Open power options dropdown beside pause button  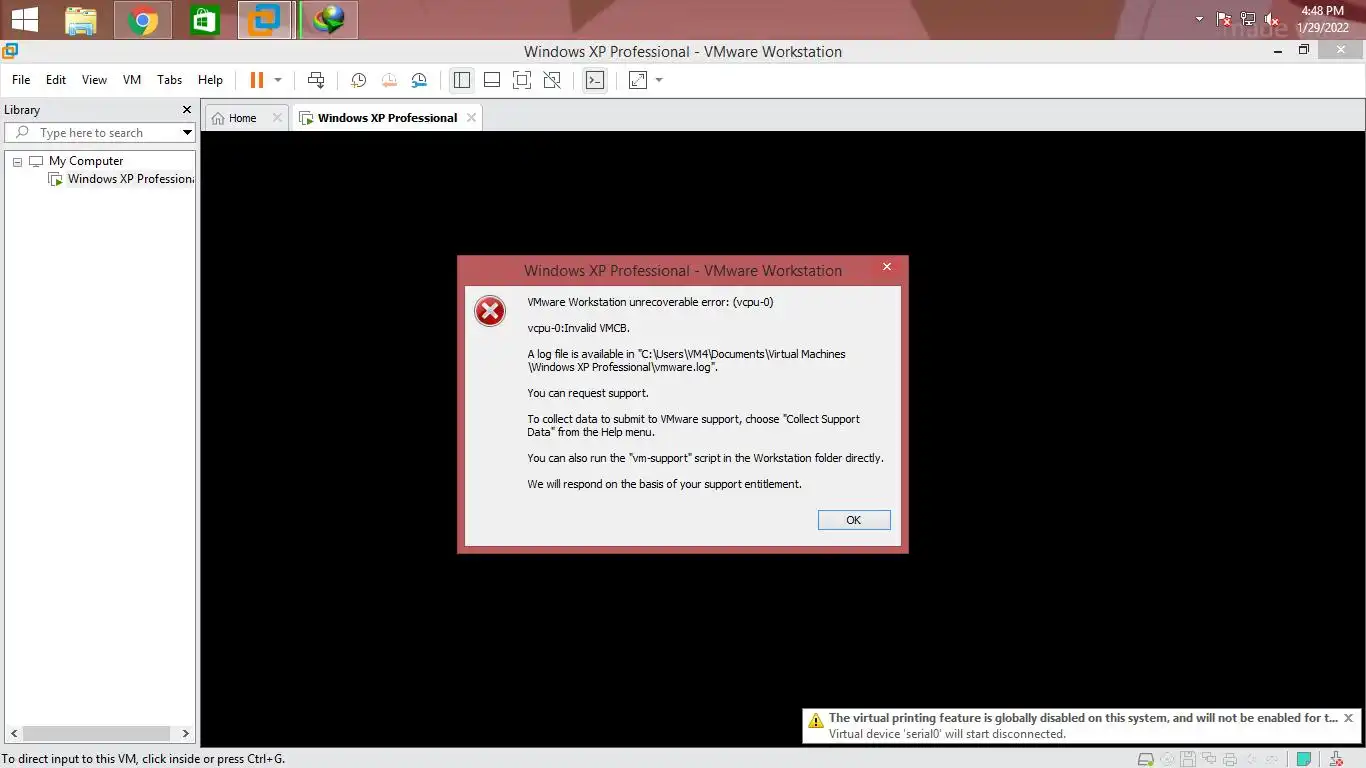point(278,80)
